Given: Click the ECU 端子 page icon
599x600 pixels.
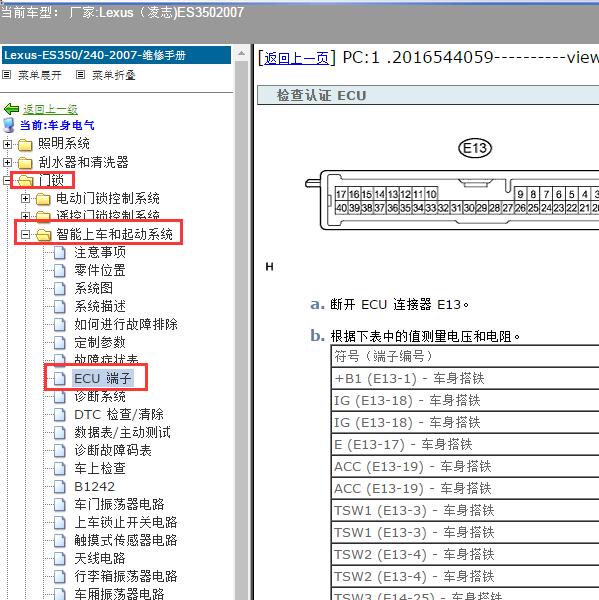Looking at the screenshot, I should click(59, 378).
